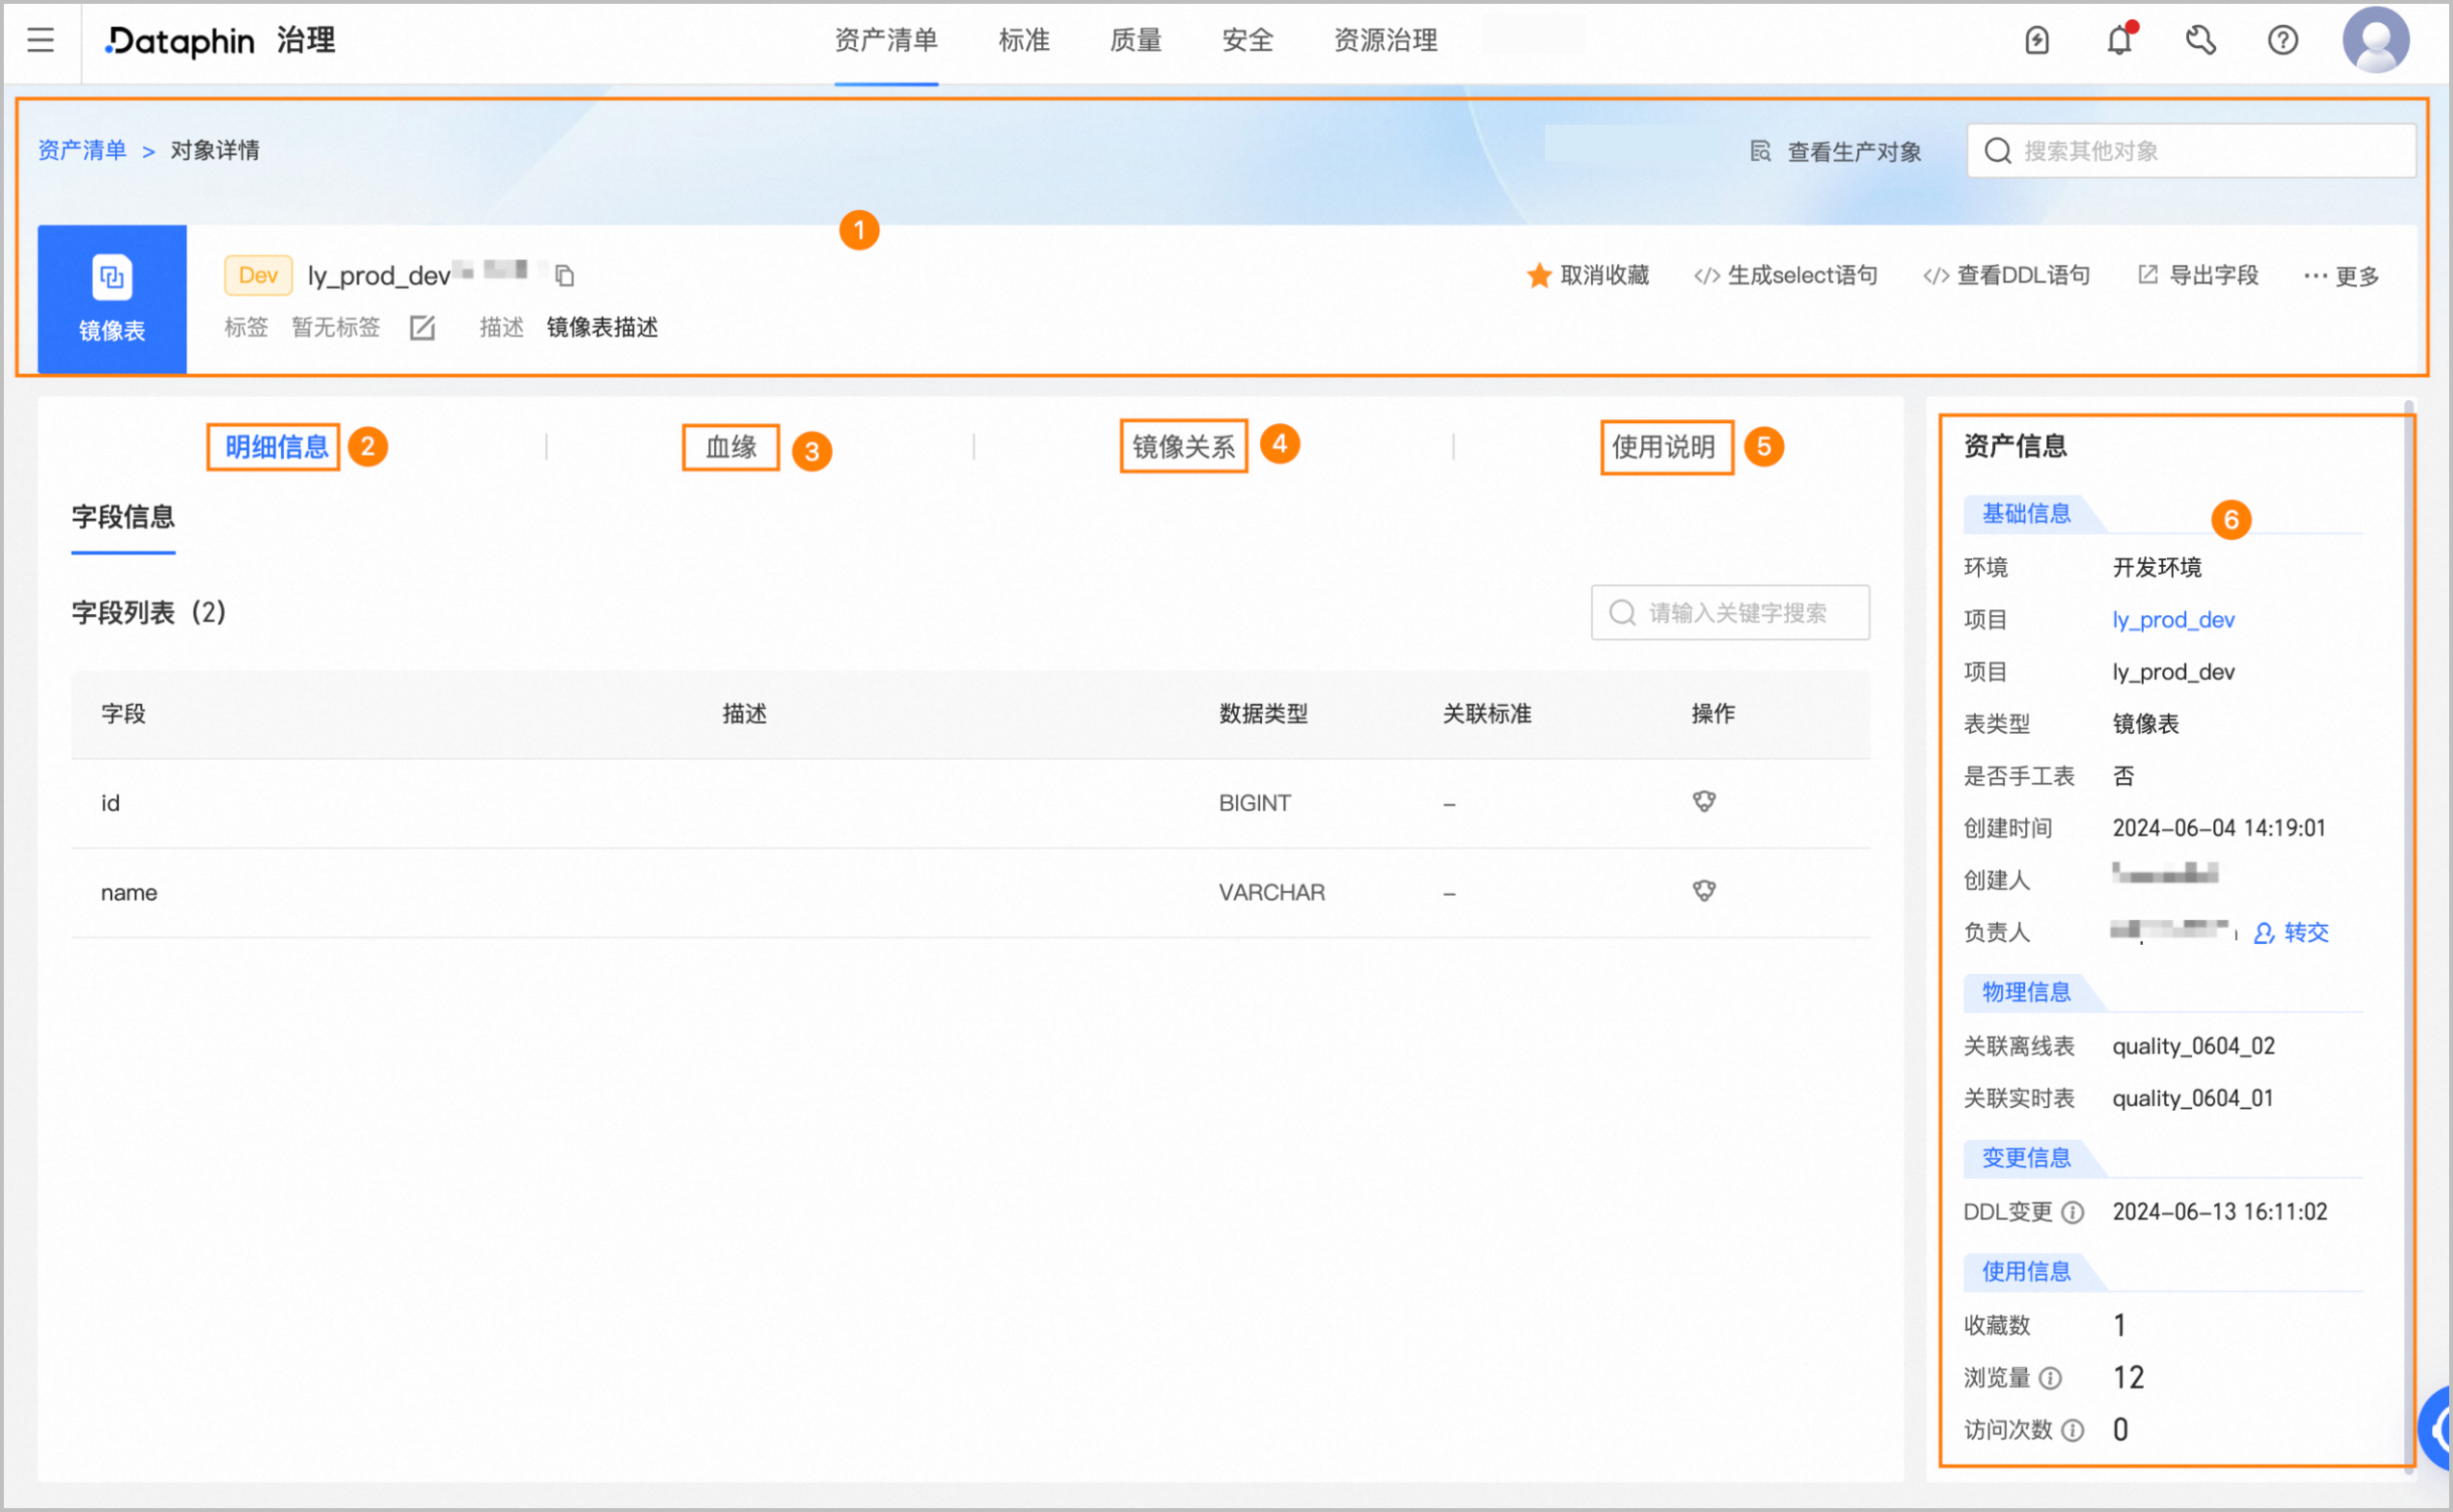Screen dimensions: 2453x1512
Task: Click DDL change time 2024-06-13 16:11:02
Action: (2220, 1212)
